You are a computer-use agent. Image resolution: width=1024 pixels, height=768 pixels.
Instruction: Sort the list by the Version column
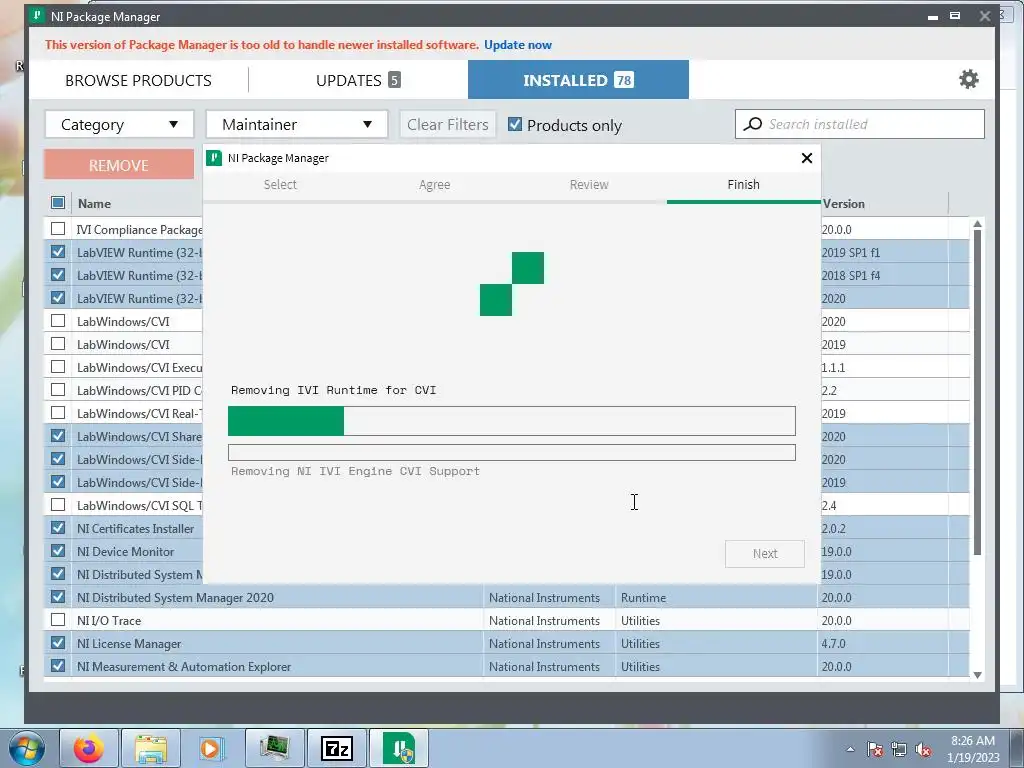[844, 204]
